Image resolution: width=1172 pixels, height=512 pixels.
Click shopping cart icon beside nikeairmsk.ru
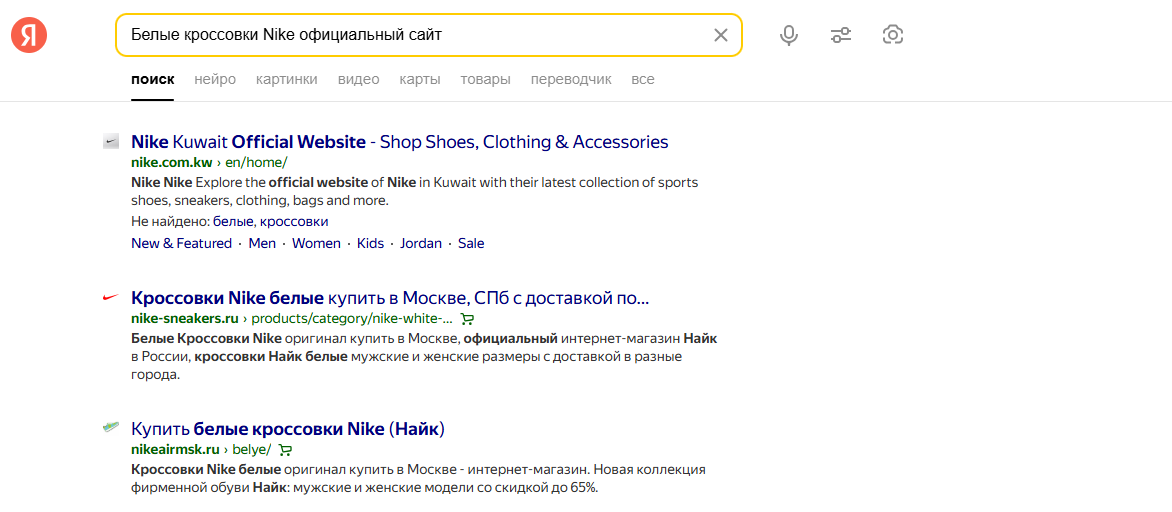click(285, 449)
